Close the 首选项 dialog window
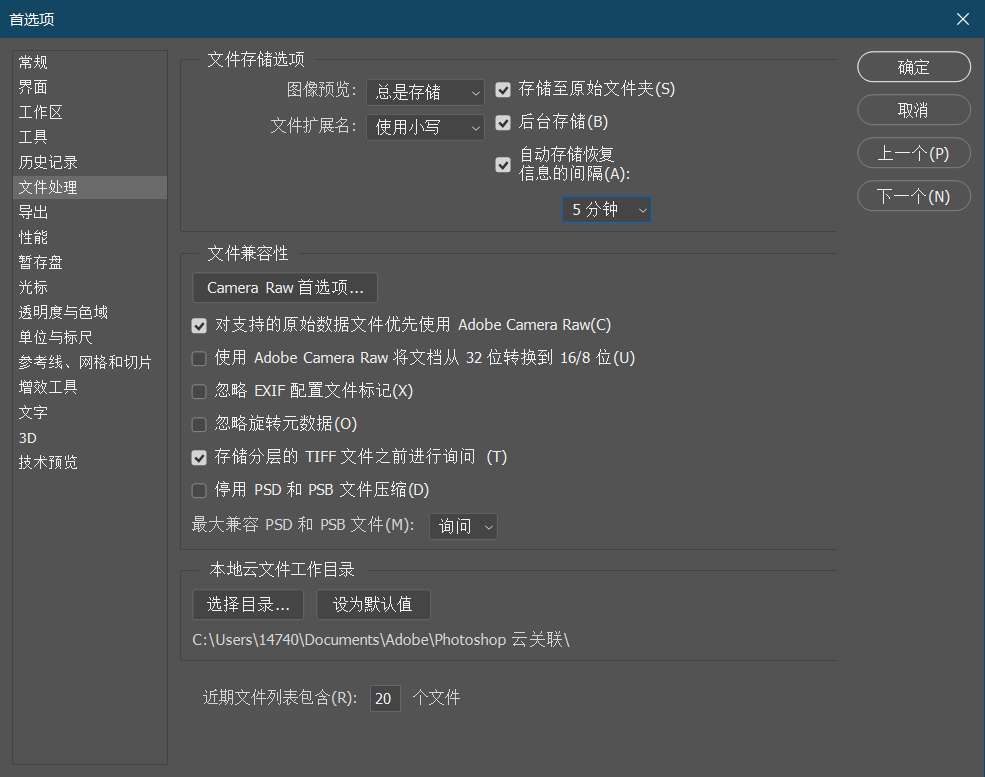This screenshot has width=985, height=777. coord(962,19)
